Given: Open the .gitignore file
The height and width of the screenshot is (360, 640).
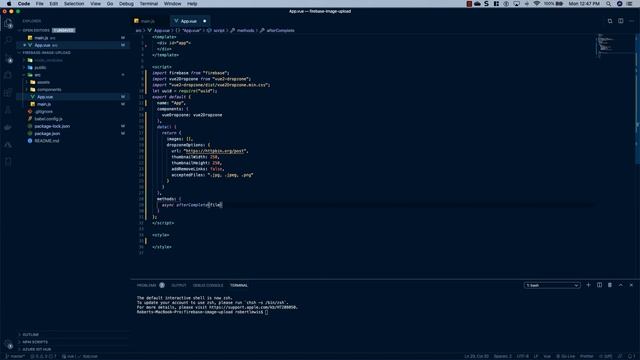Looking at the screenshot, I should (73, 111).
